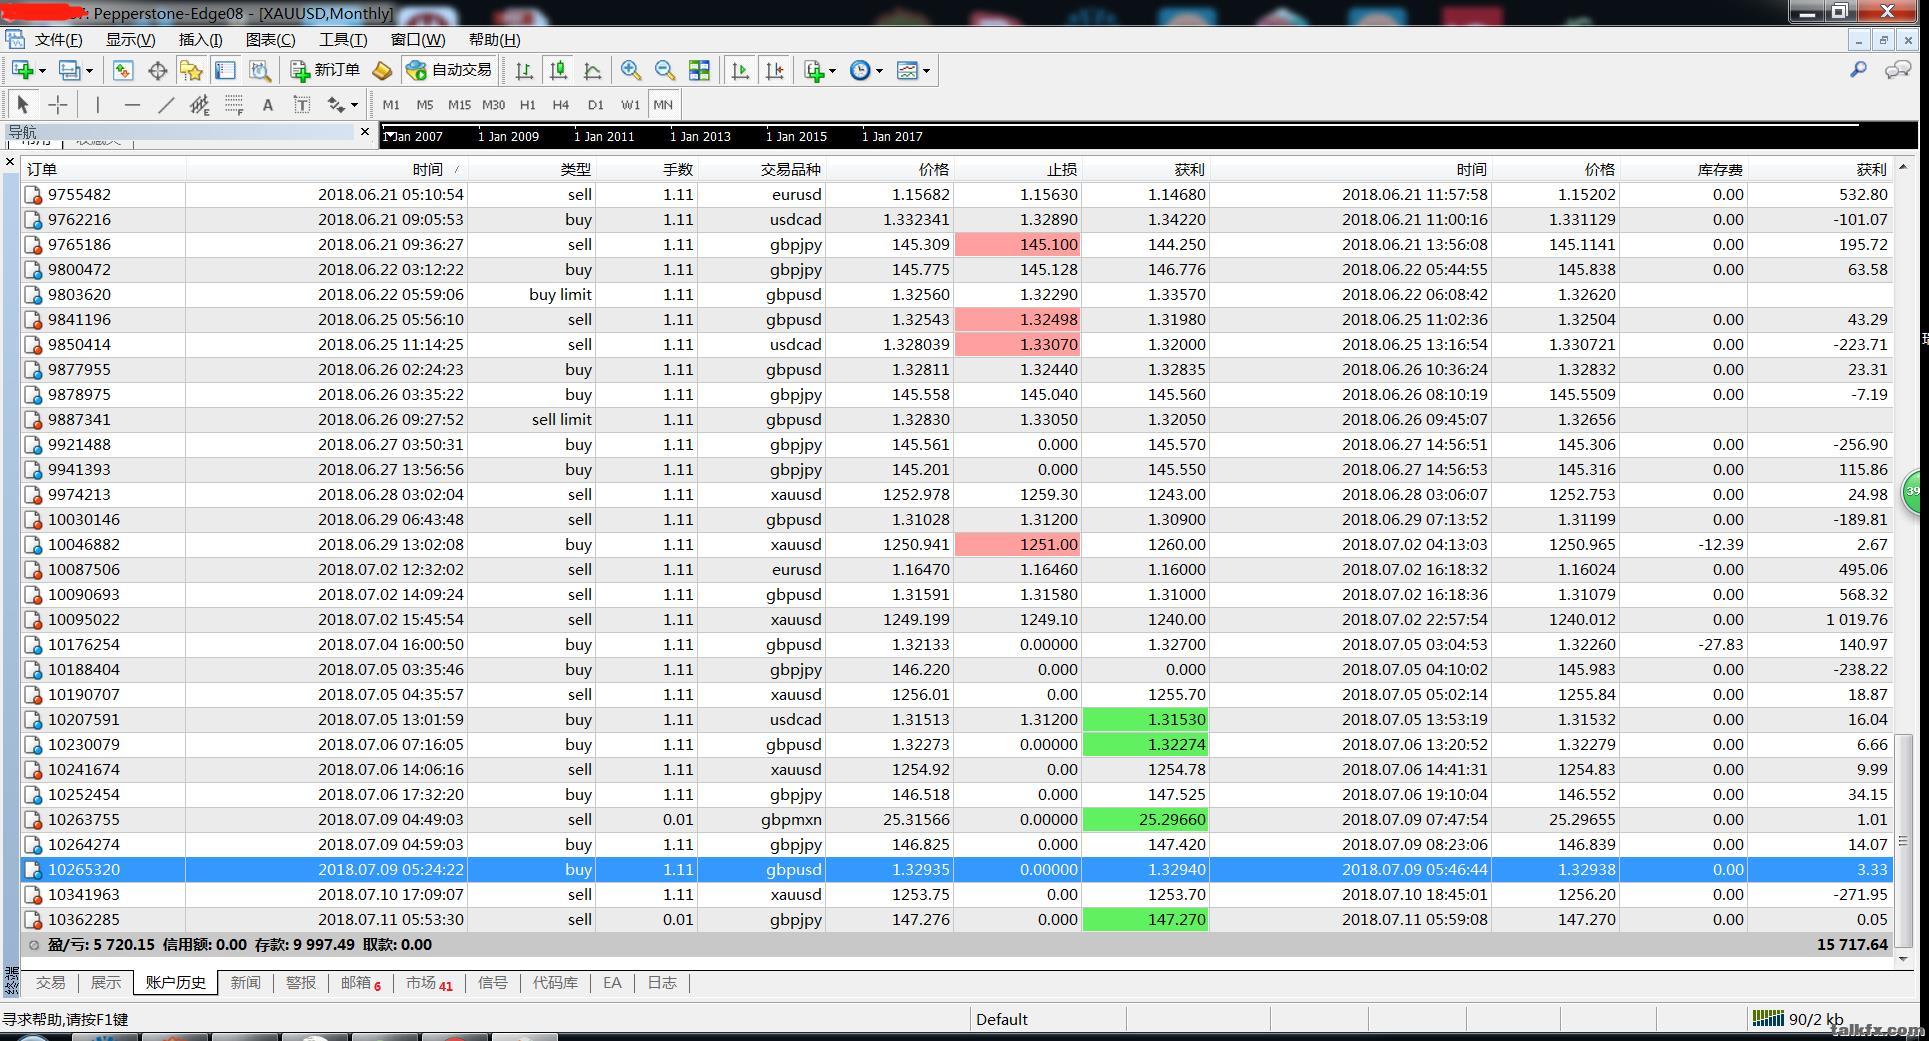The width and height of the screenshot is (1929, 1041).
Task: Toggle the Data Window crosshair-circle icon
Action: [157, 70]
